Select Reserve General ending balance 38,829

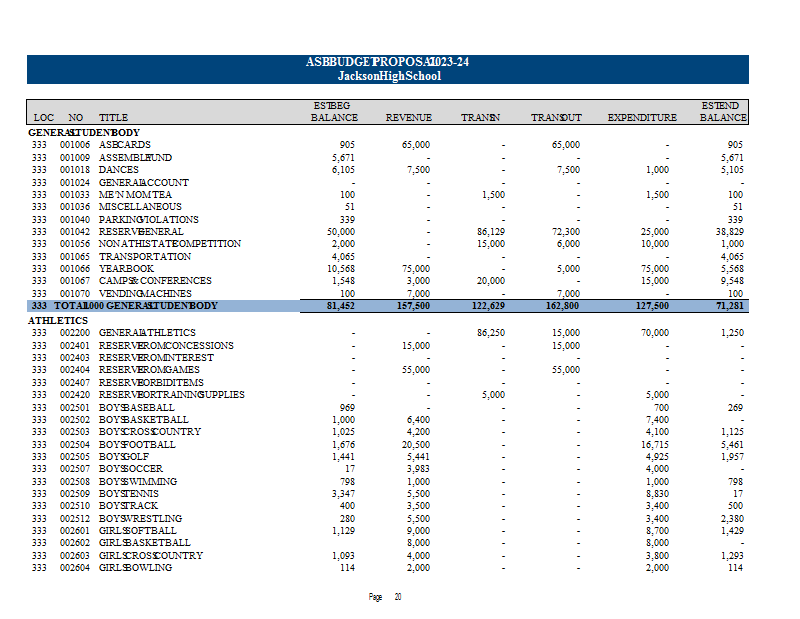pos(730,232)
